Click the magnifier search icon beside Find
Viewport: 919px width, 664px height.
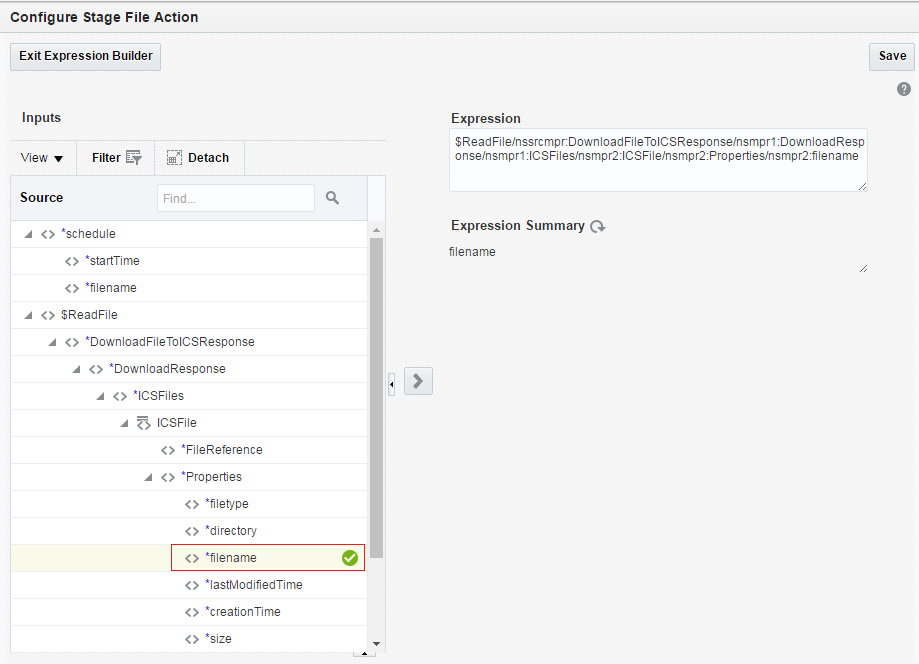tap(333, 198)
